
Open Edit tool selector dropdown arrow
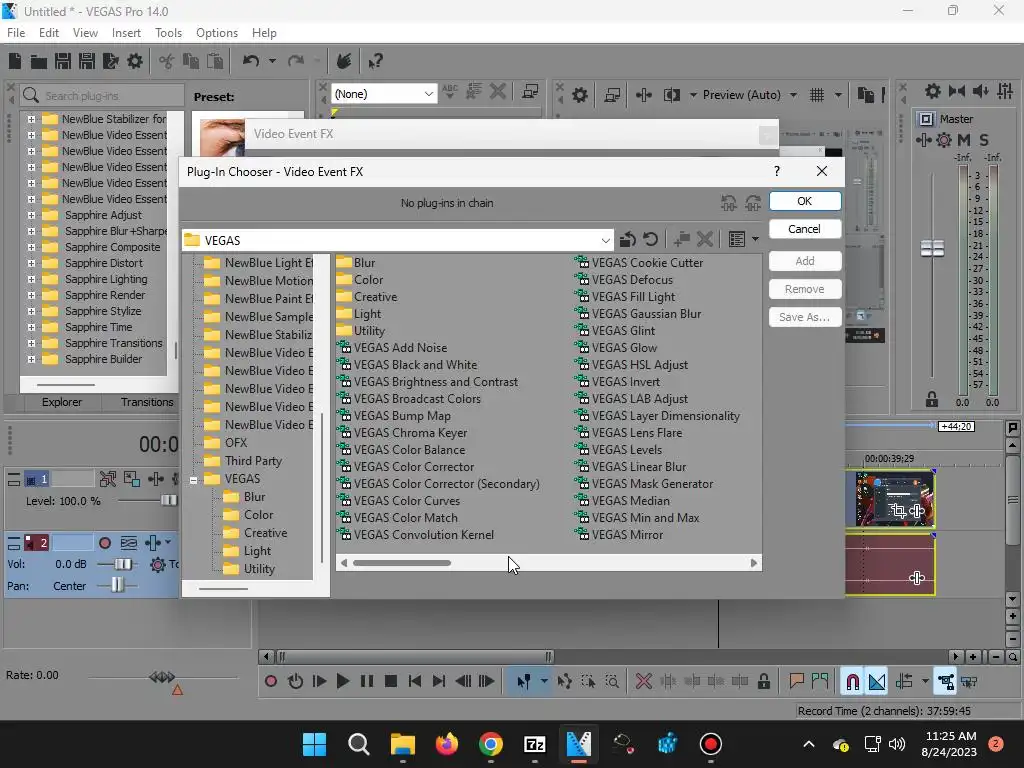[543, 682]
